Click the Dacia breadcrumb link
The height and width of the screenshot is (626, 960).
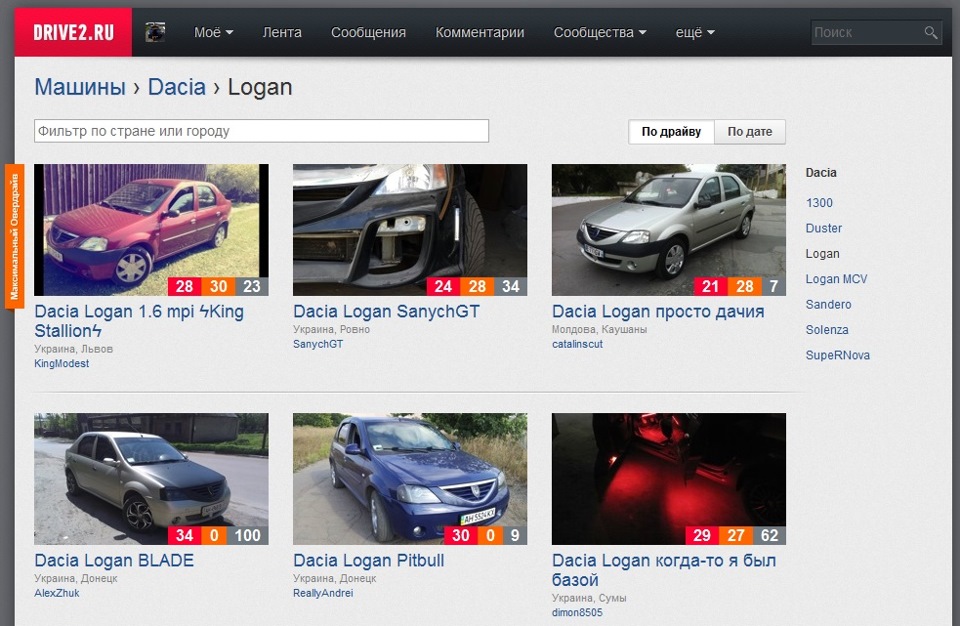176,87
